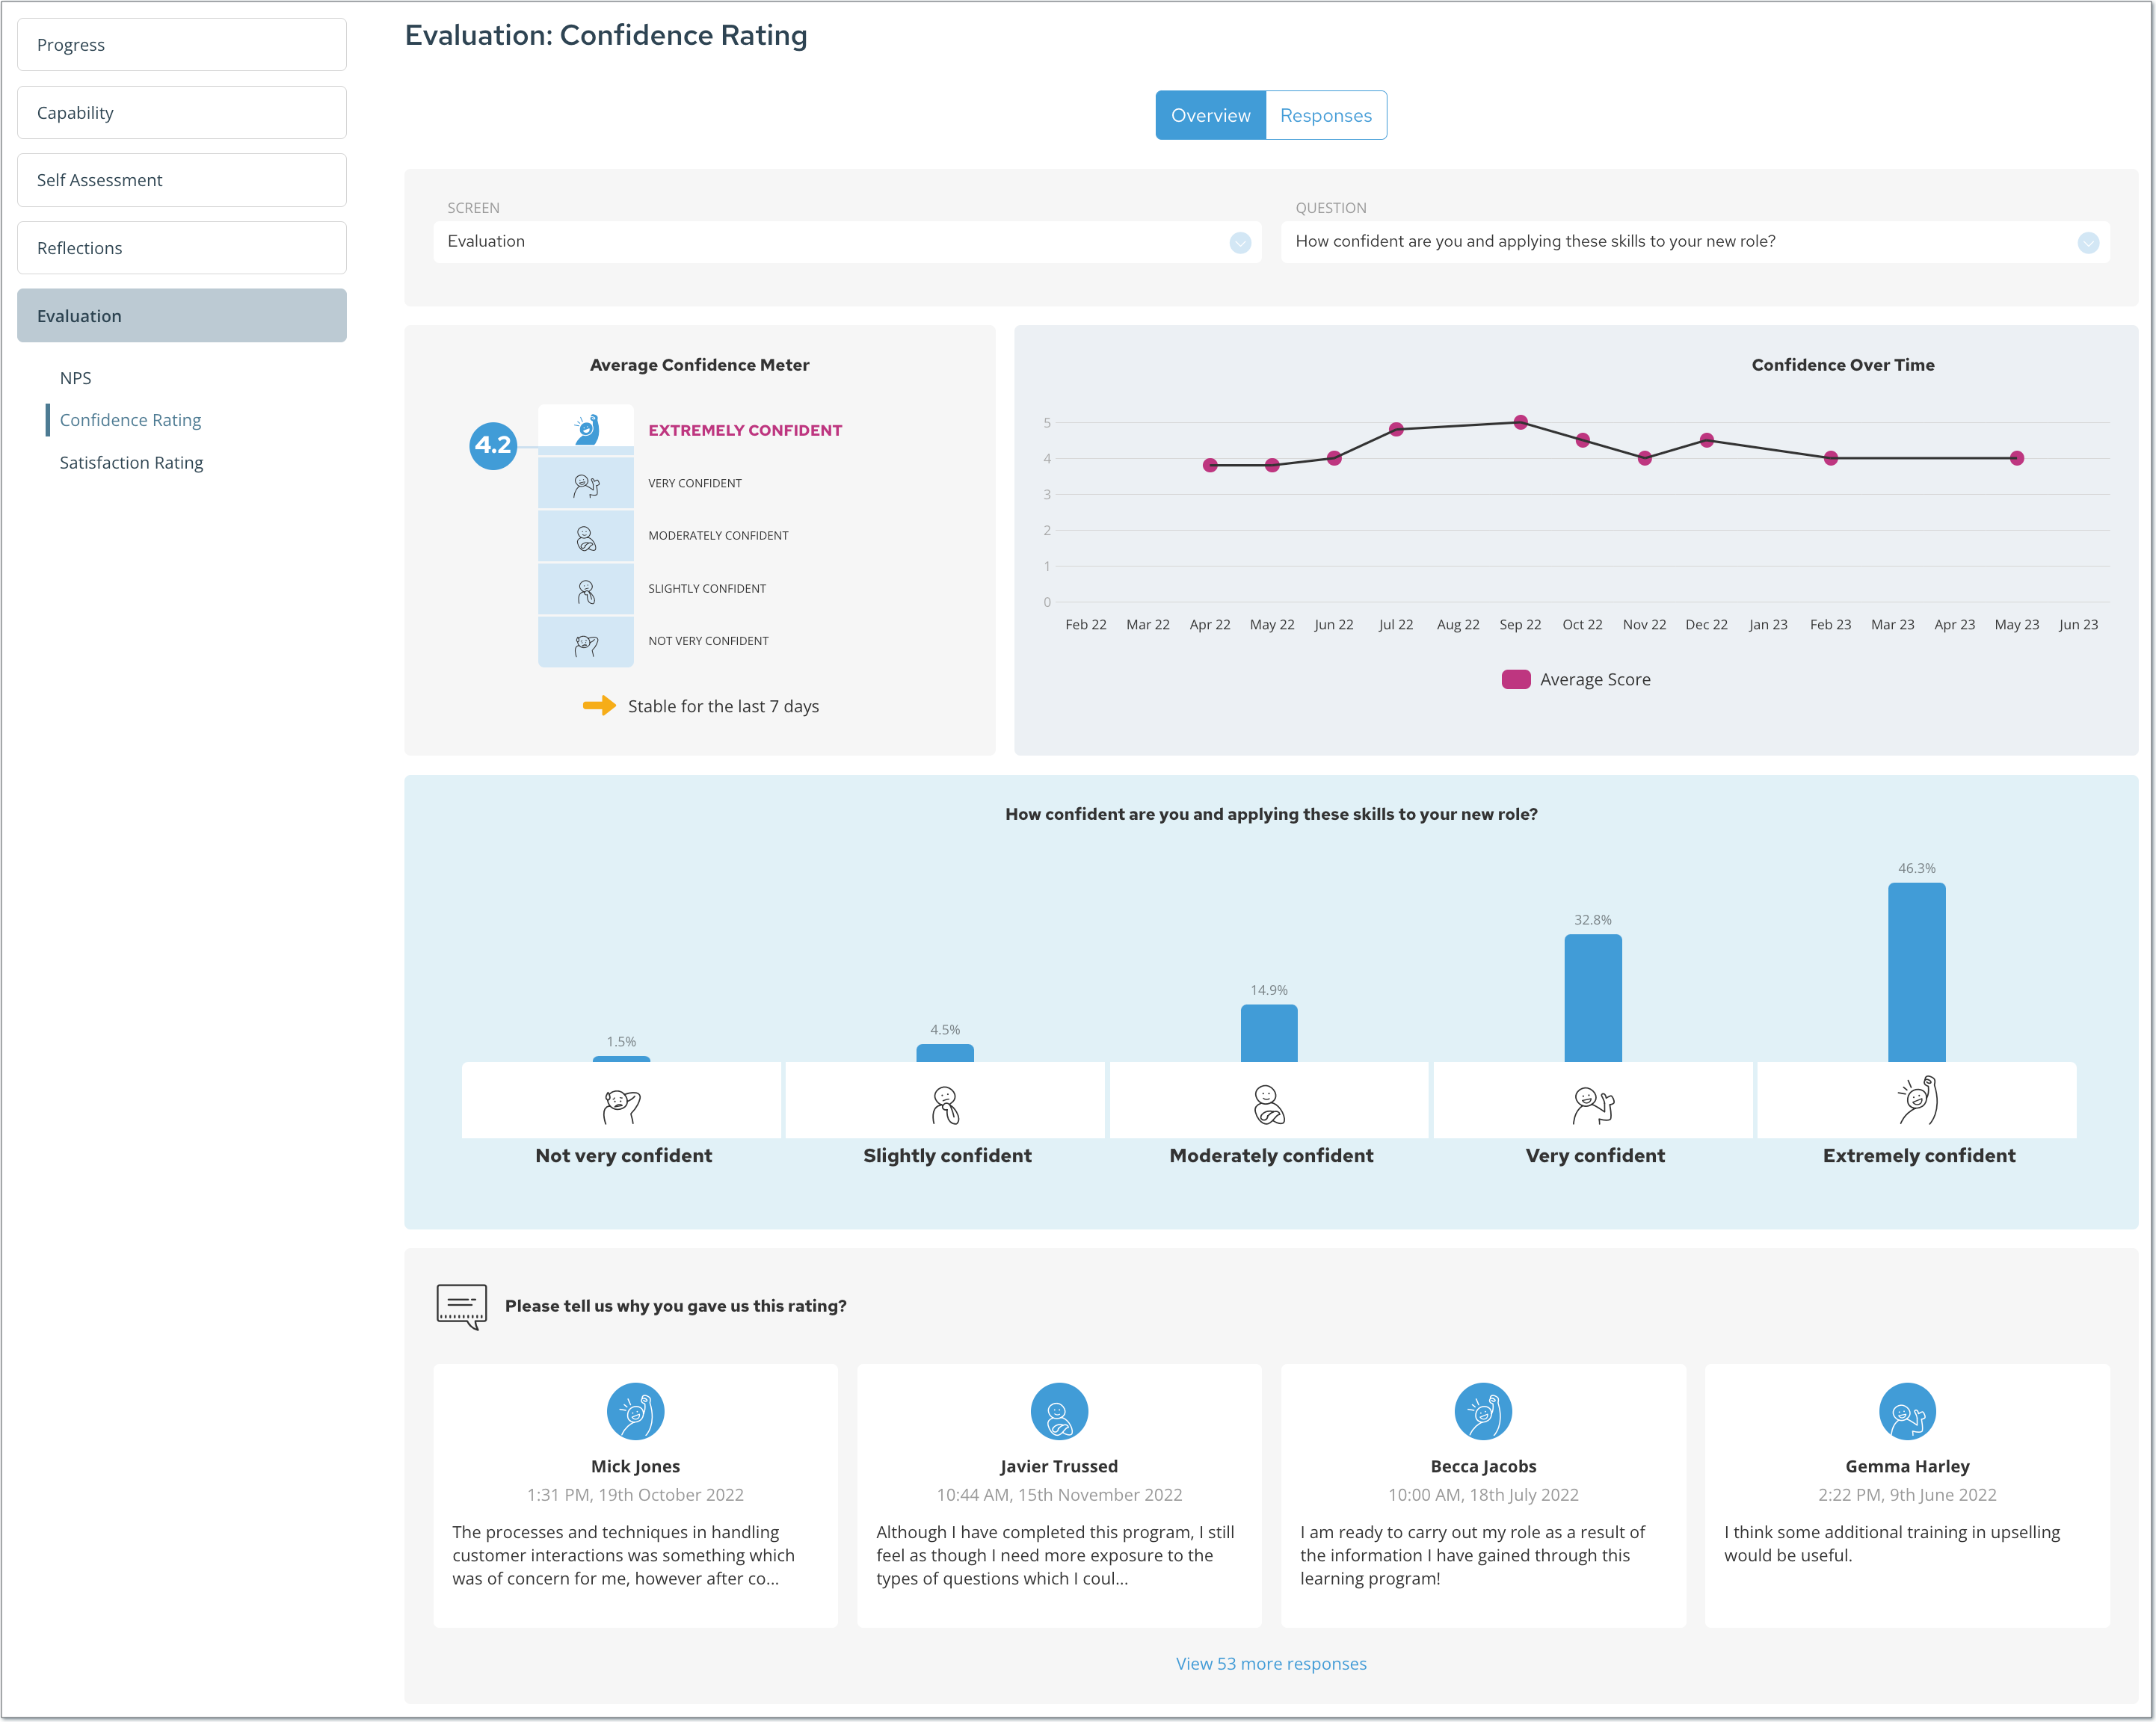Click the orange stable trend arrow icon

click(599, 706)
